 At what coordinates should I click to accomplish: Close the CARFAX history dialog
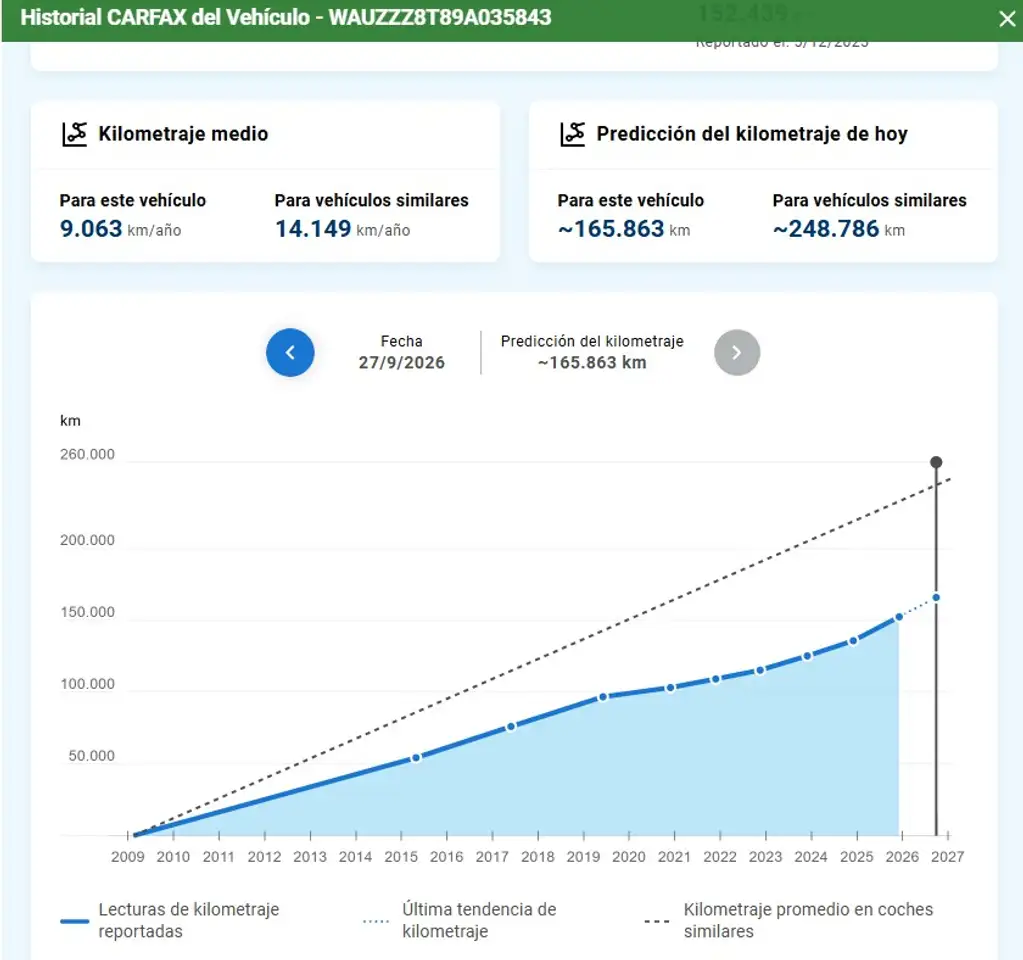[x=1007, y=19]
